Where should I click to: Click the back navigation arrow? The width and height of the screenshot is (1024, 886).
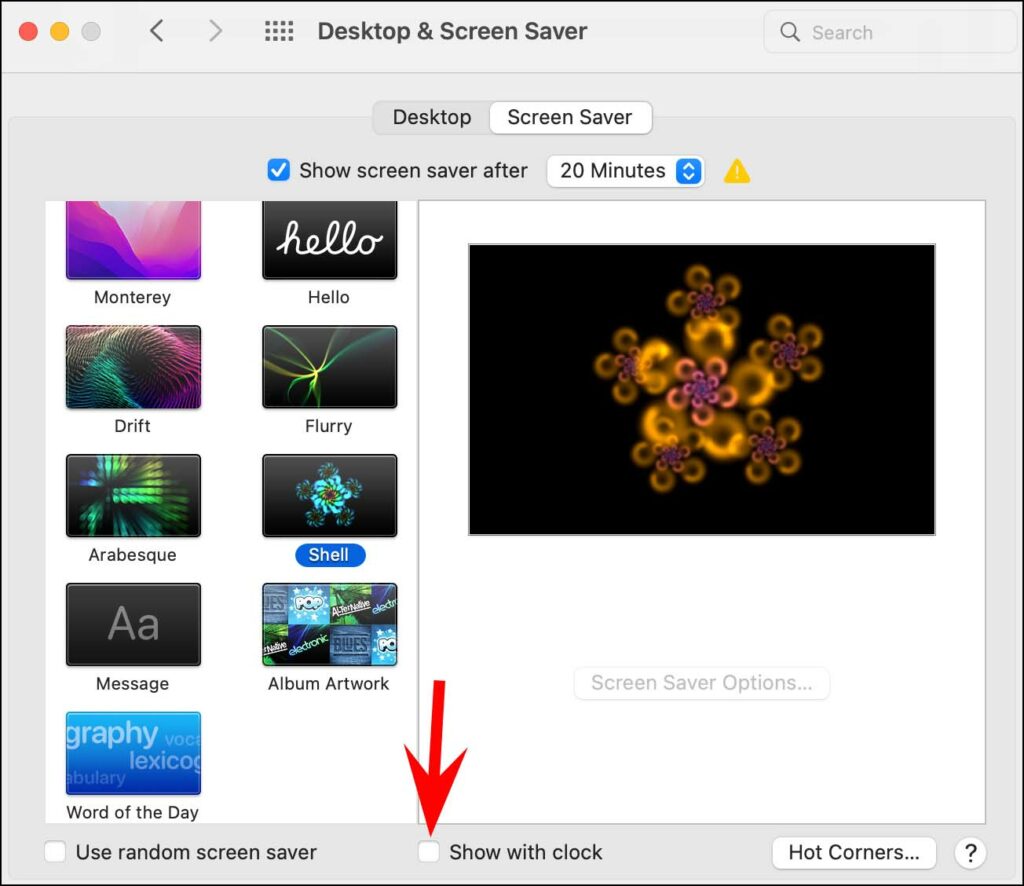point(156,32)
